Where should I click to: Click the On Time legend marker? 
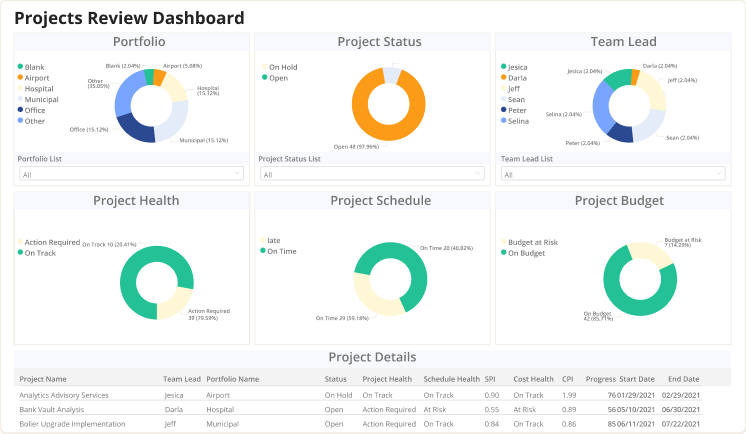[x=263, y=251]
